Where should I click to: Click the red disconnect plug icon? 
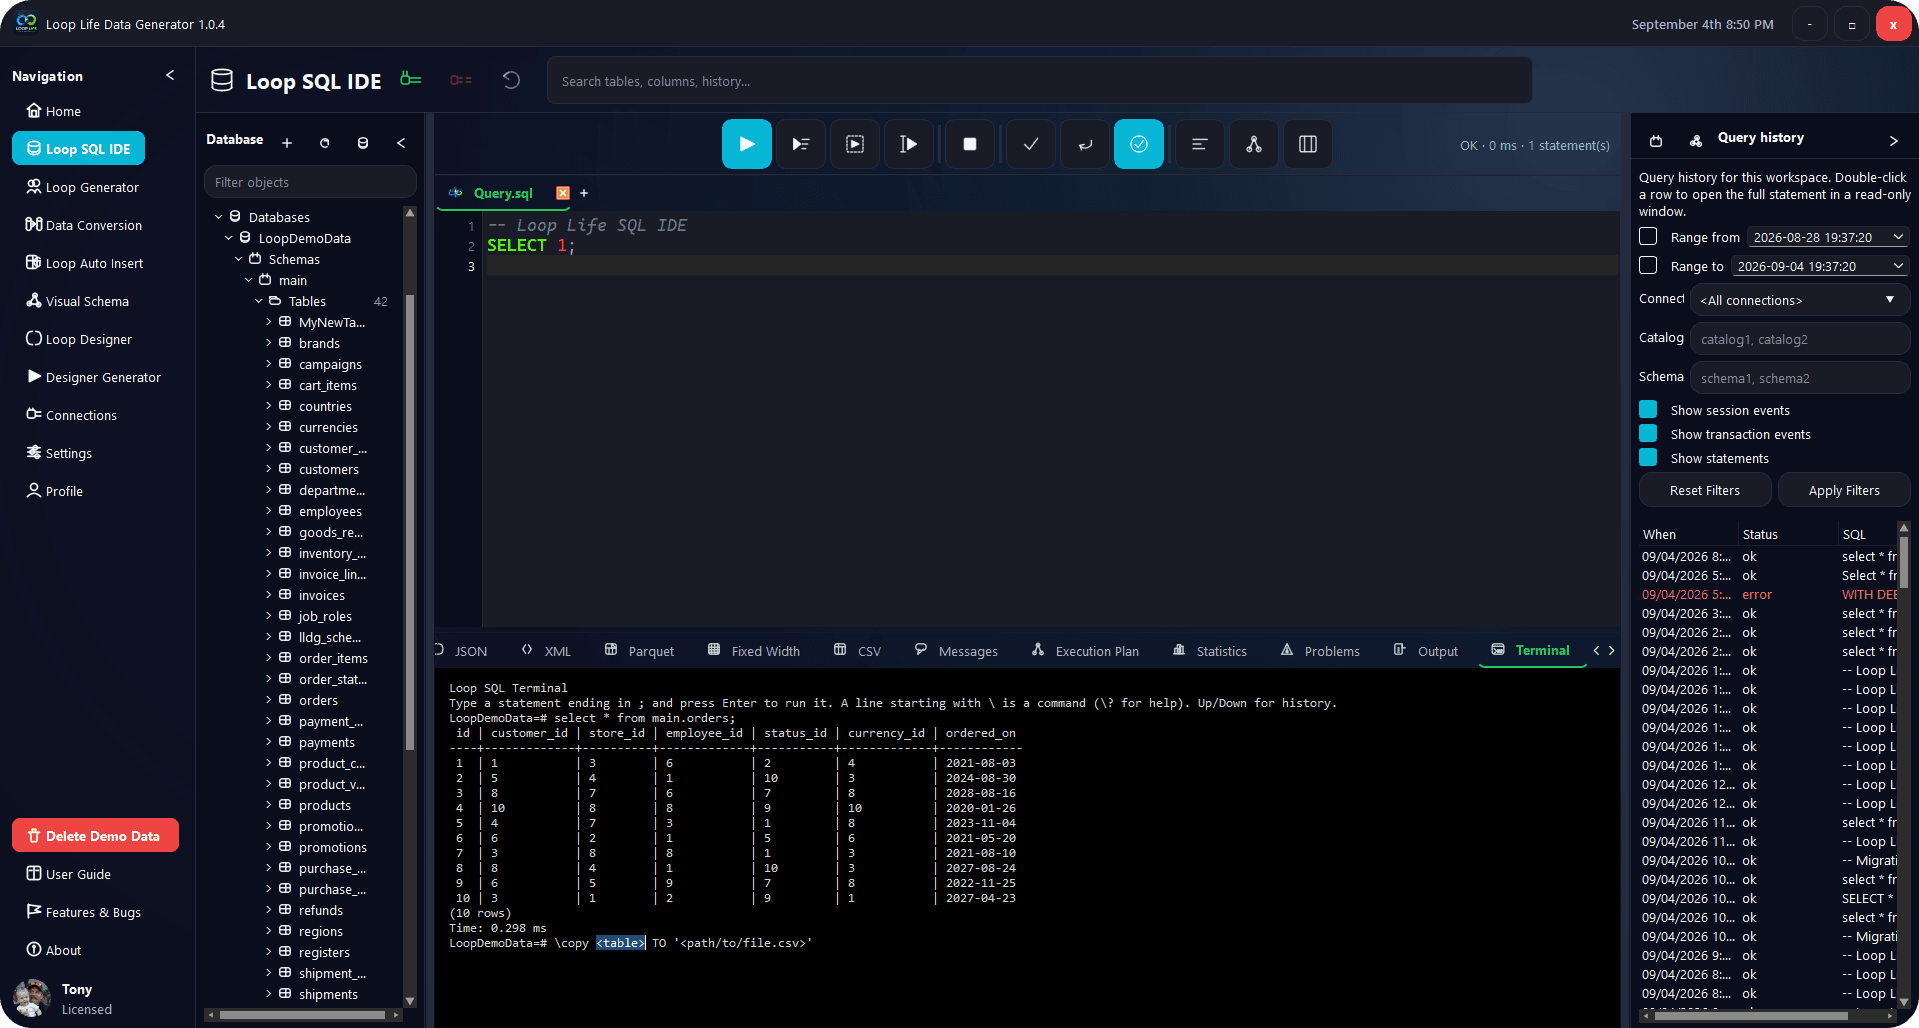coord(461,80)
